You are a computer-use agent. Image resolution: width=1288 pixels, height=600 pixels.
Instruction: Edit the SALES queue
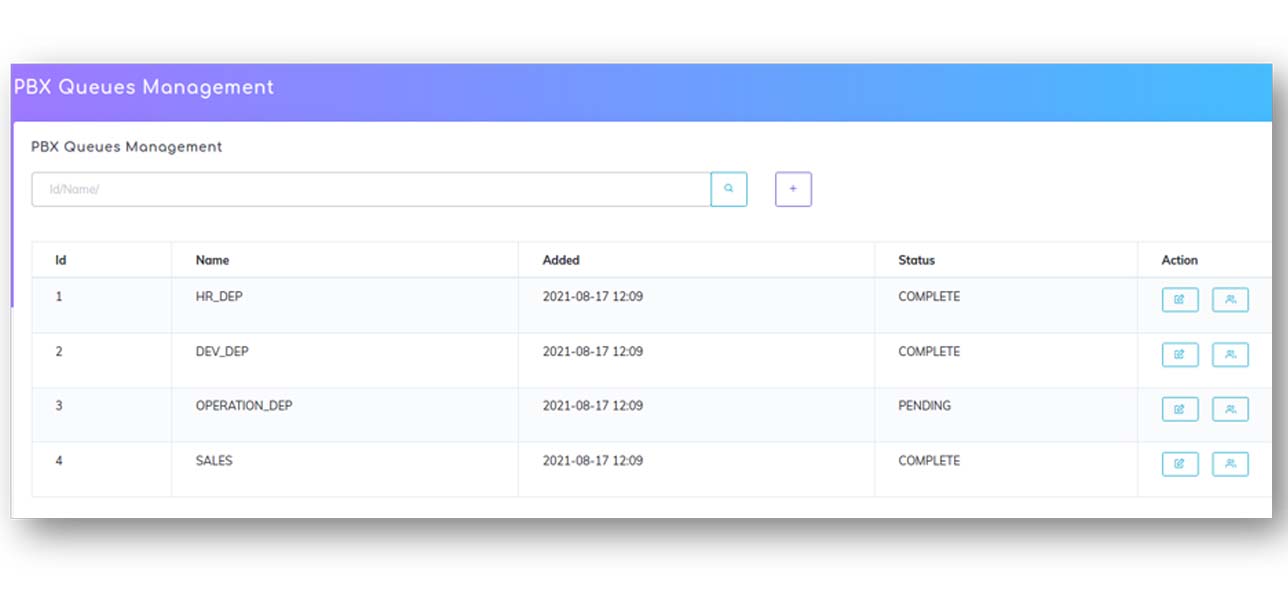pos(1179,464)
